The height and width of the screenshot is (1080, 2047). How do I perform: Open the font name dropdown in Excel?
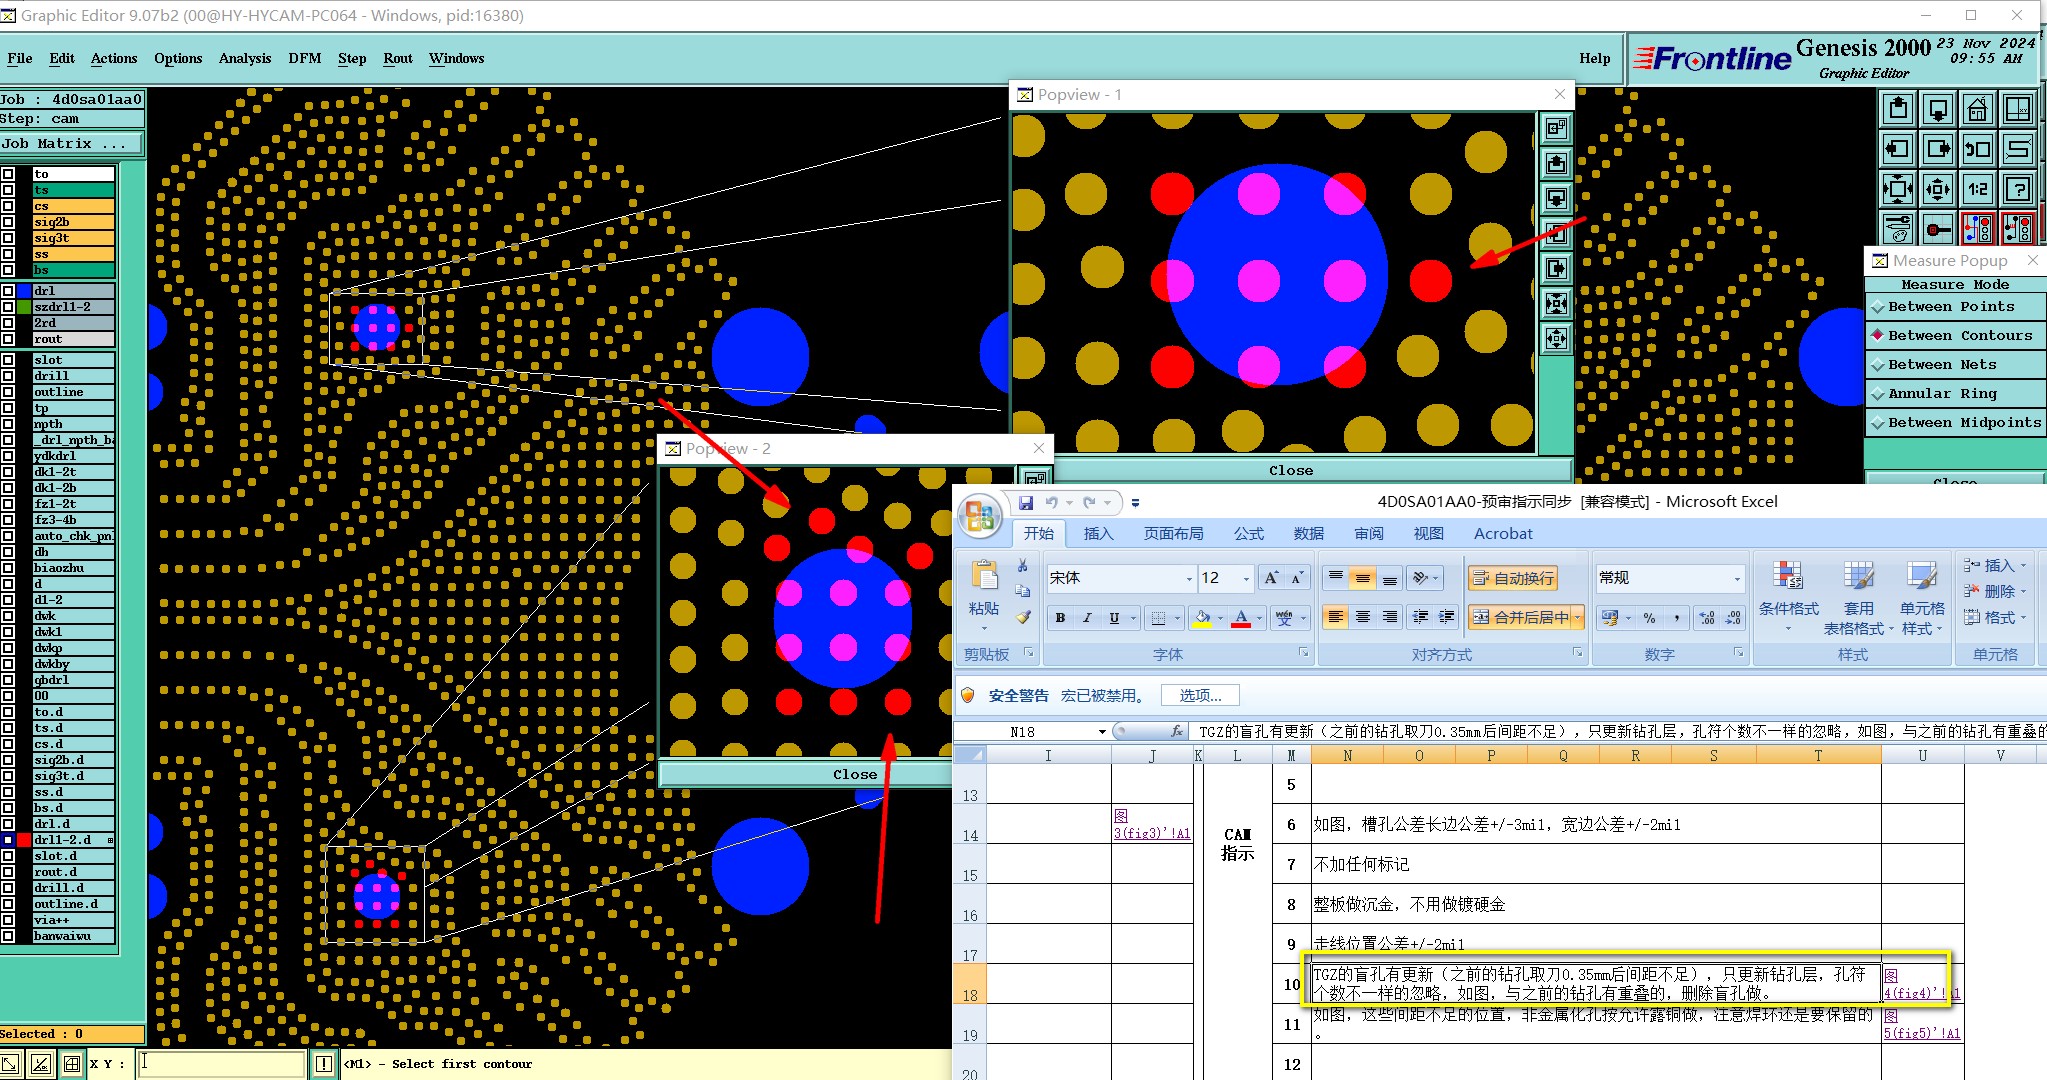[x=1188, y=579]
